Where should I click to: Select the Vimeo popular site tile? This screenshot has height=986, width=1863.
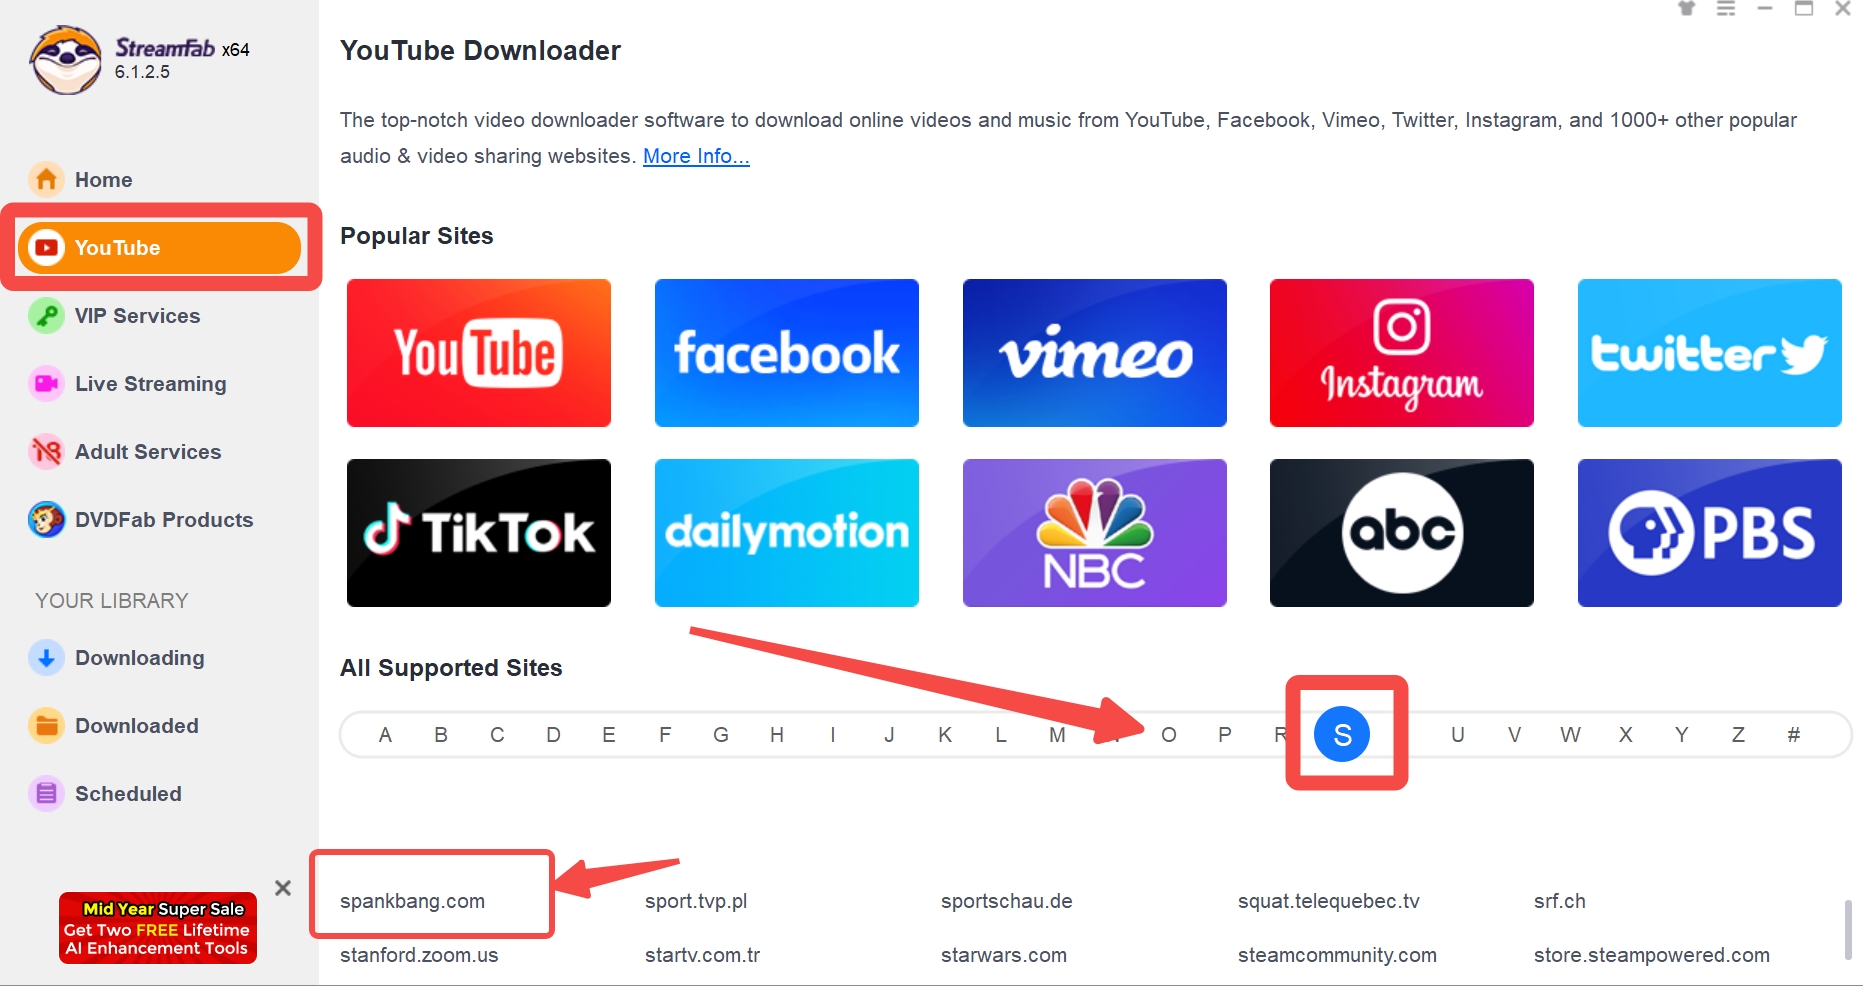tap(1094, 353)
